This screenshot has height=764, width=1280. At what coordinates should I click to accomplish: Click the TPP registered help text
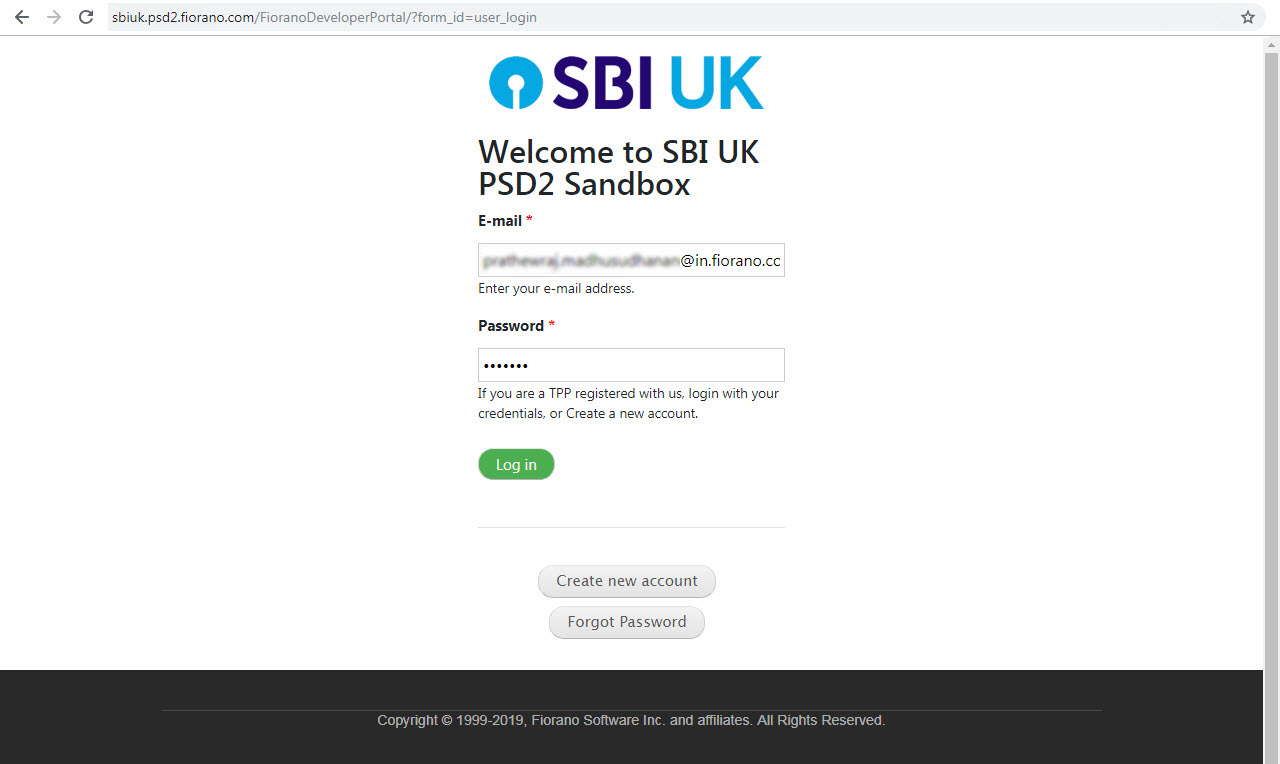(x=628, y=403)
